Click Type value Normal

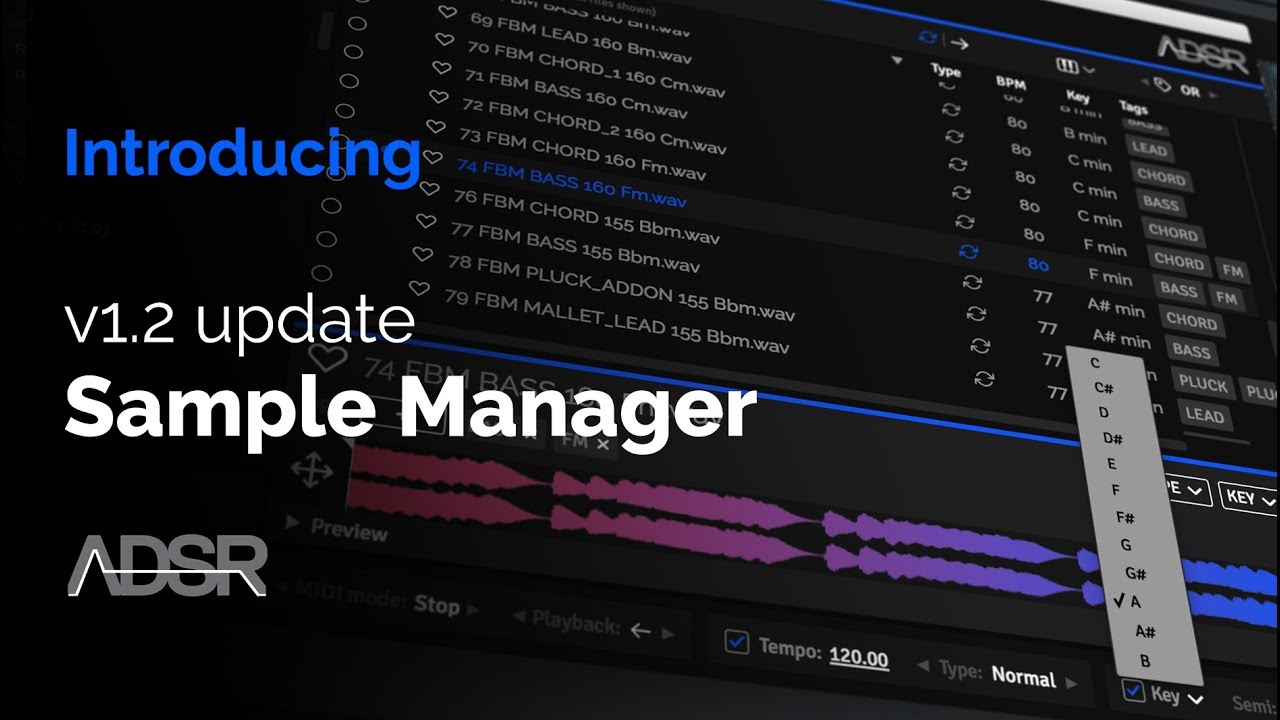1023,677
